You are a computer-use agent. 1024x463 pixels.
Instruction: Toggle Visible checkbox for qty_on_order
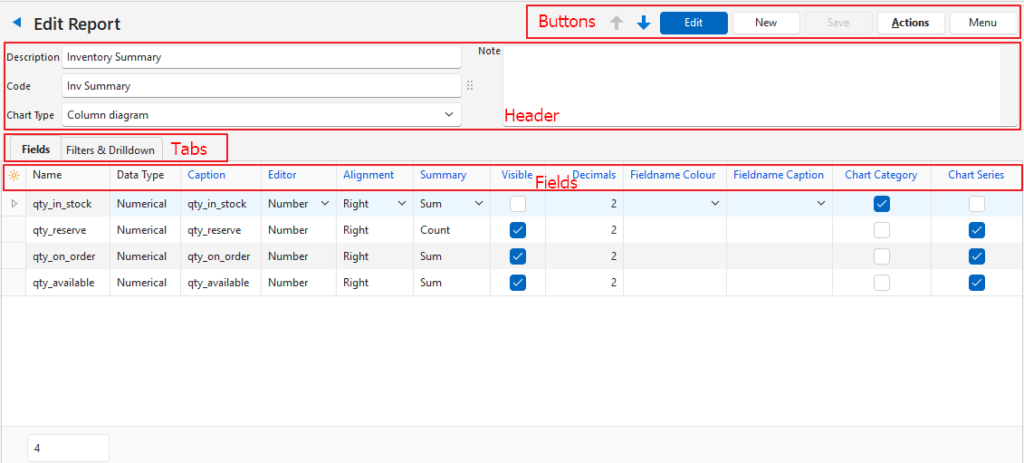(518, 256)
